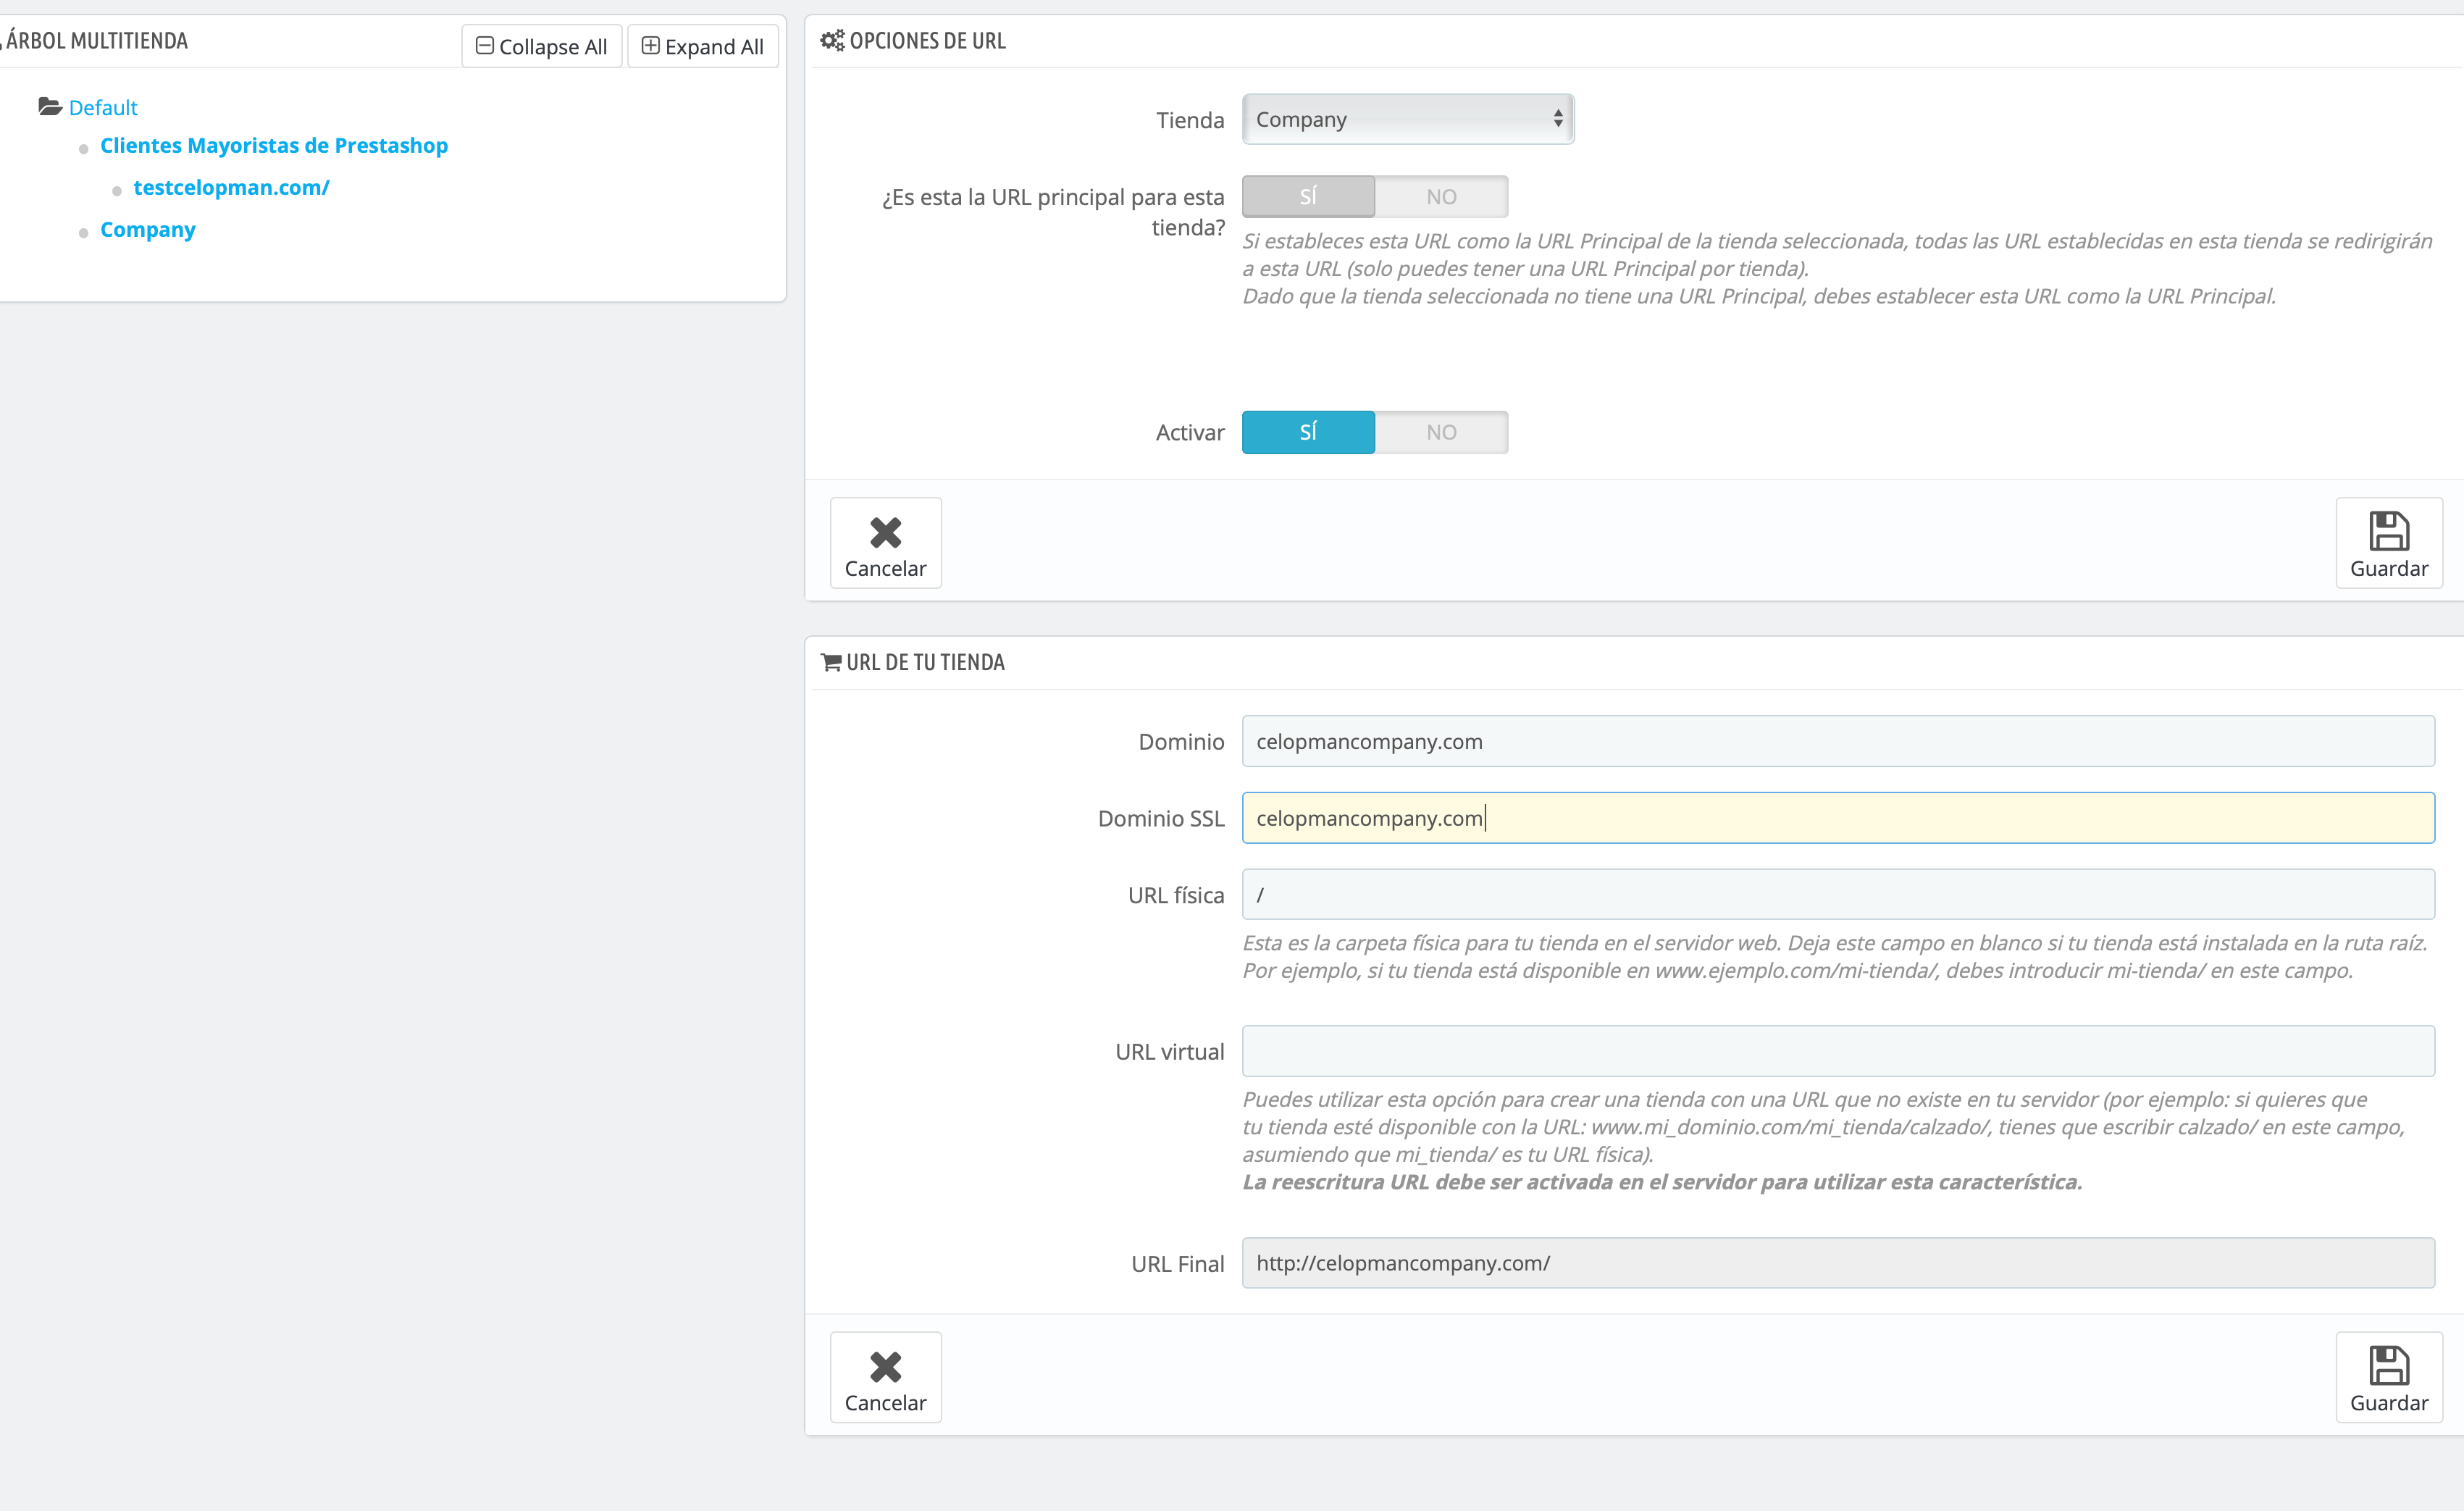This screenshot has width=2464, height=1511.
Task: Open the Tienda dropdown showing Company
Action: click(x=1408, y=119)
